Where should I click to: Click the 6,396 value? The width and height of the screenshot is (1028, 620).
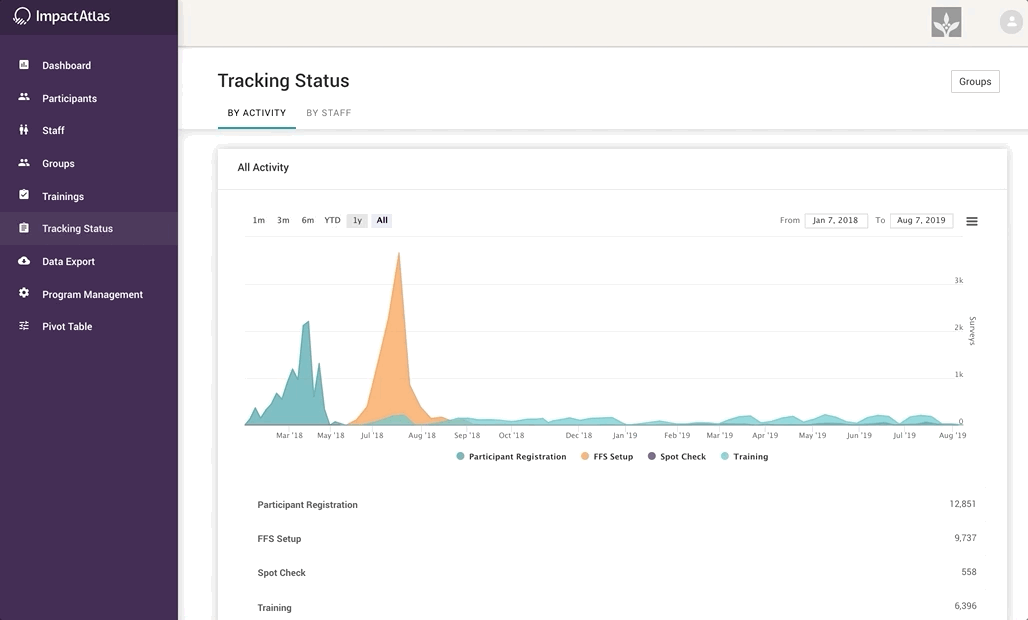click(x=965, y=606)
